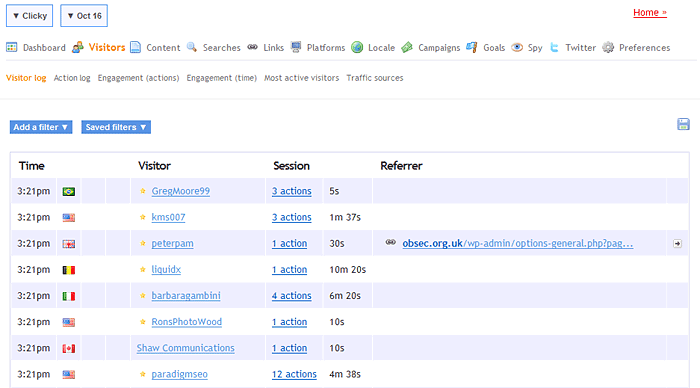Expand the Clicky site dropdown

[29, 16]
